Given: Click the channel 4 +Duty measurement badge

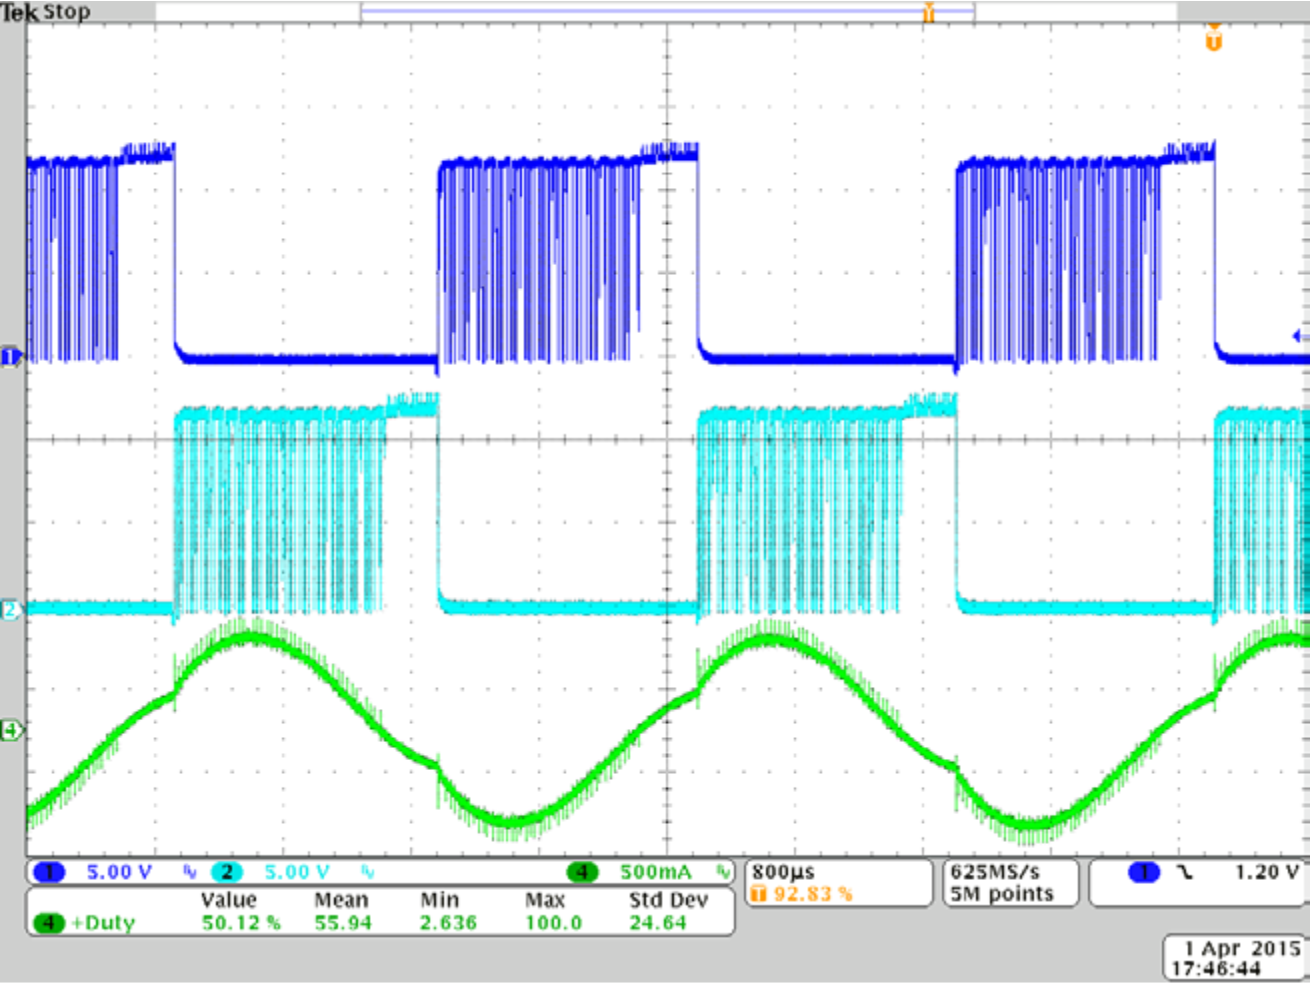Looking at the screenshot, I should 48,923.
